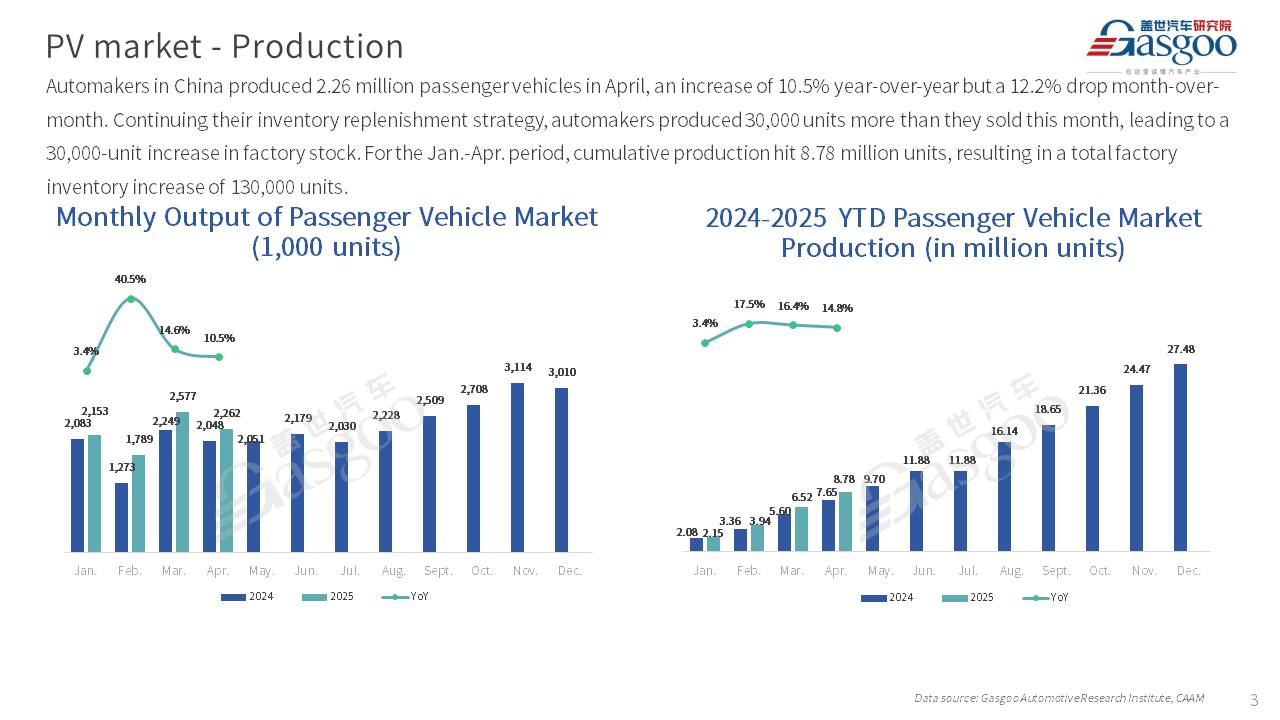The width and height of the screenshot is (1280, 720).
Task: Click the 2025 legend swatch in monthly chart
Action: pyautogui.click(x=314, y=597)
